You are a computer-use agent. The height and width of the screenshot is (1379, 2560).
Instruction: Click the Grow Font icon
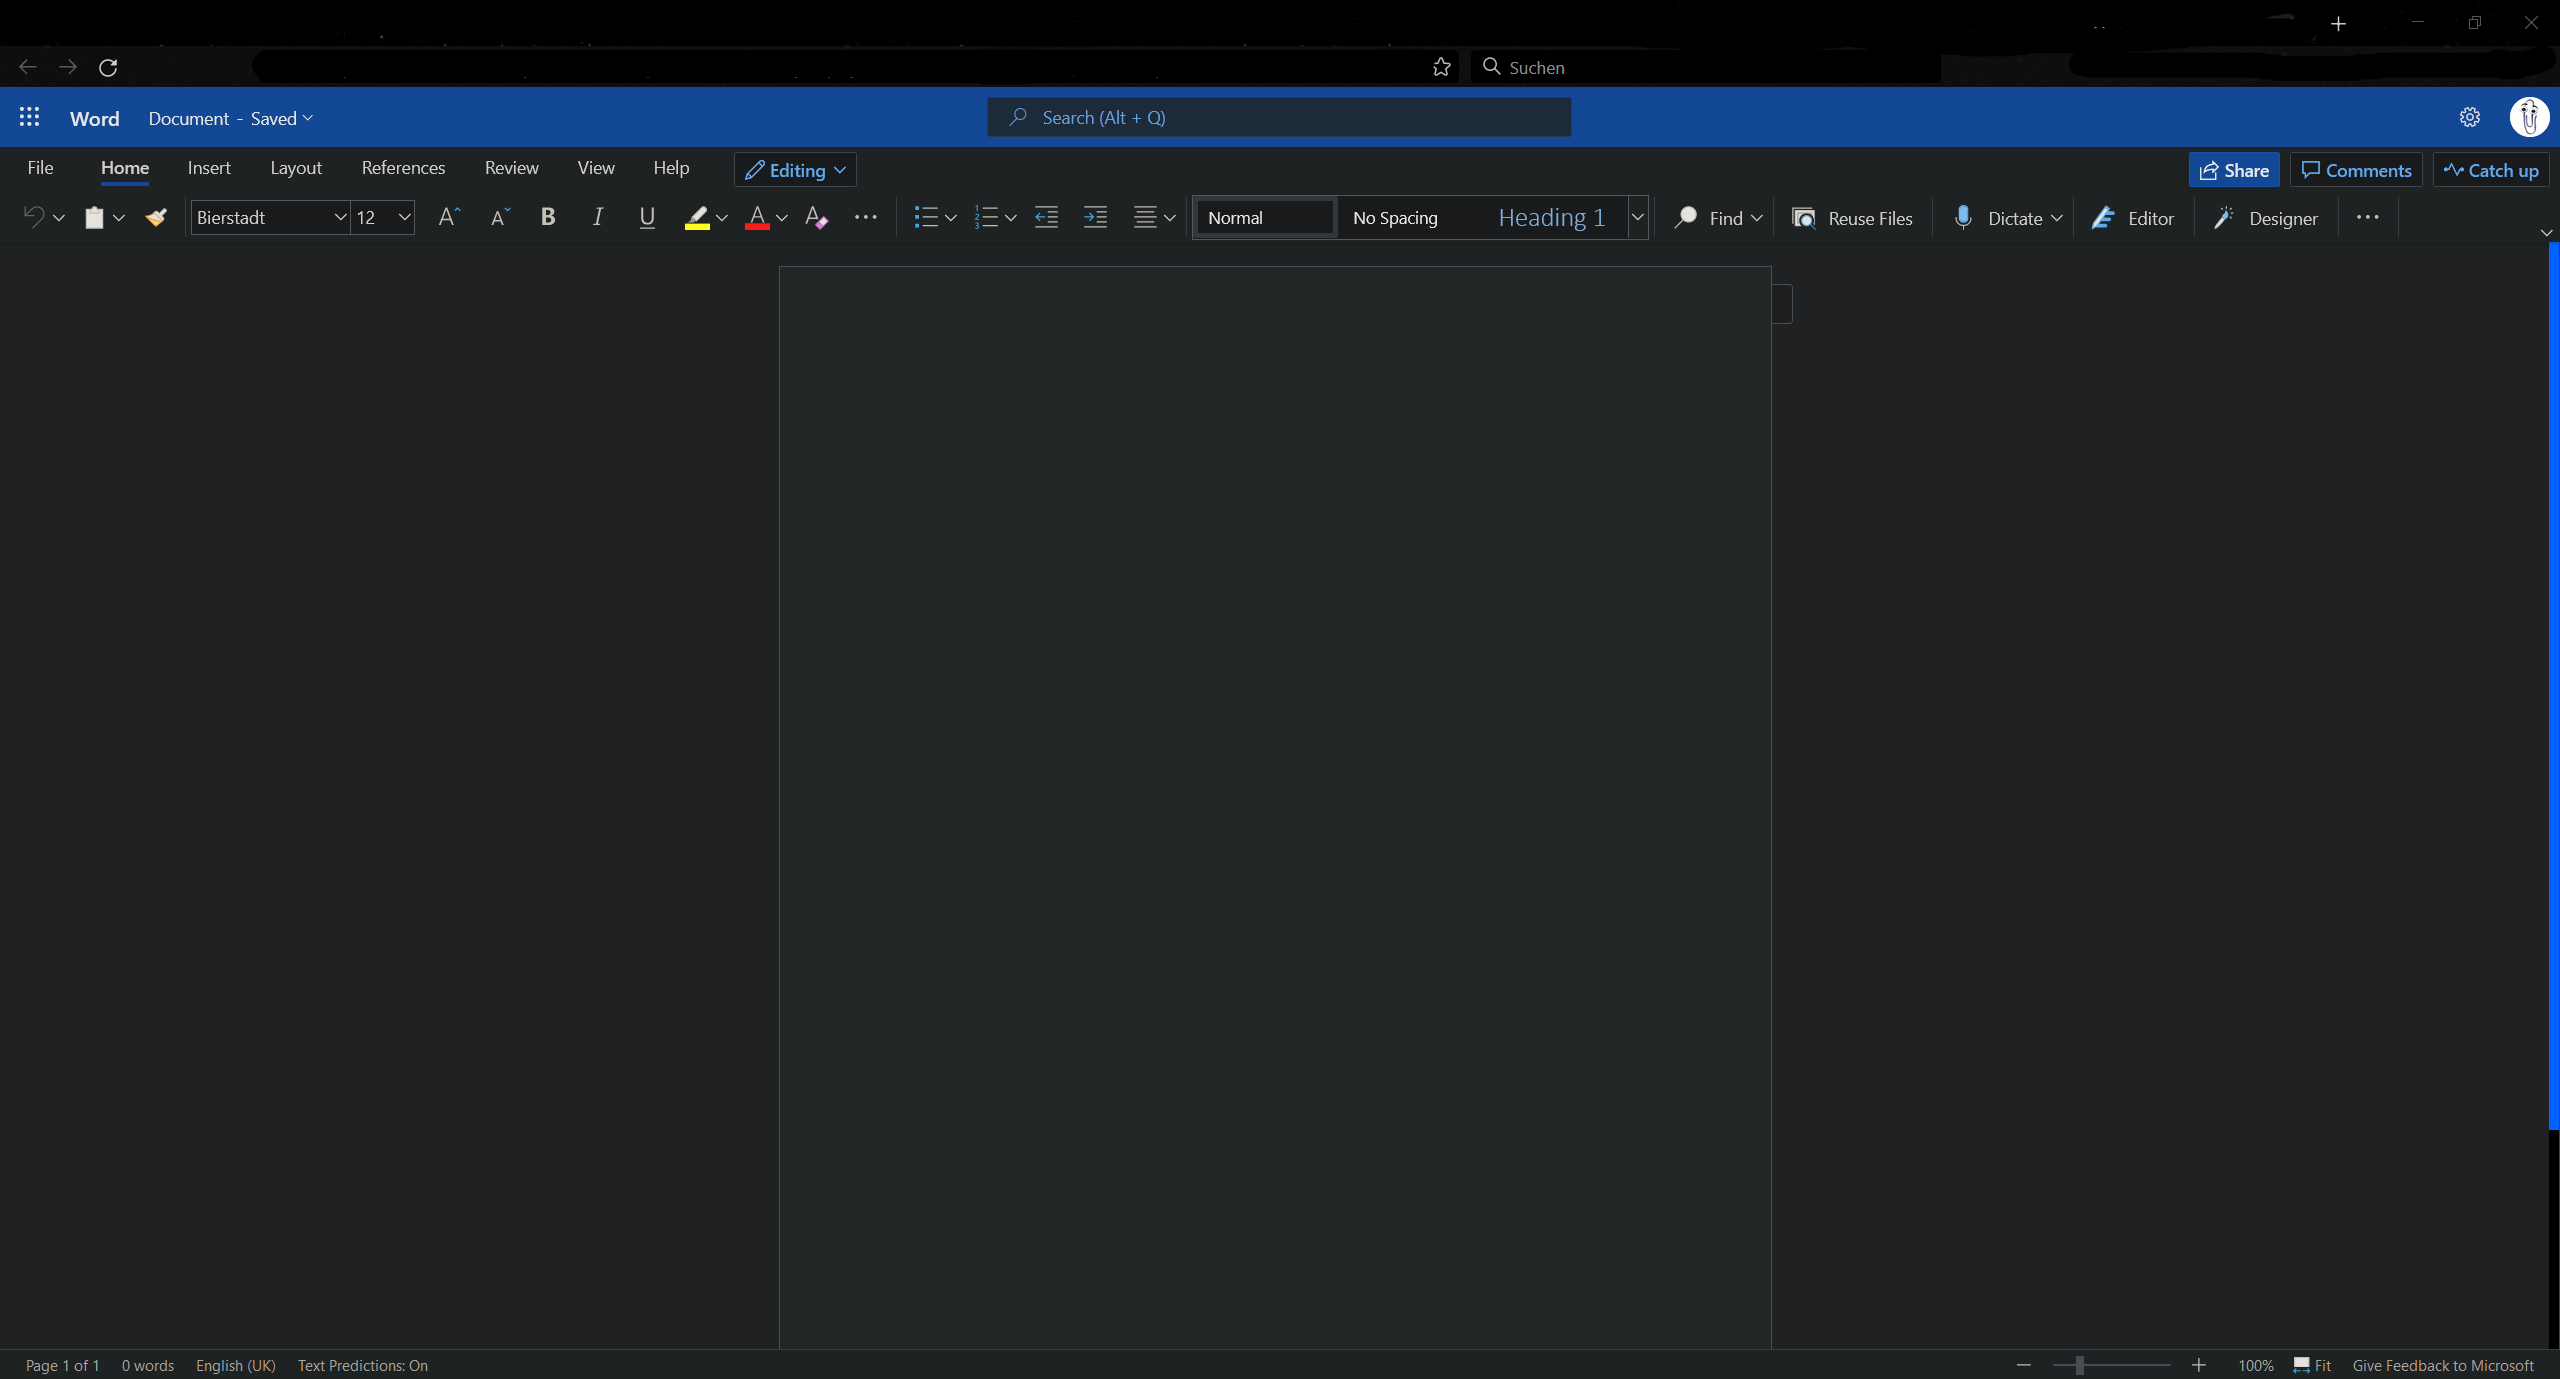(x=449, y=217)
